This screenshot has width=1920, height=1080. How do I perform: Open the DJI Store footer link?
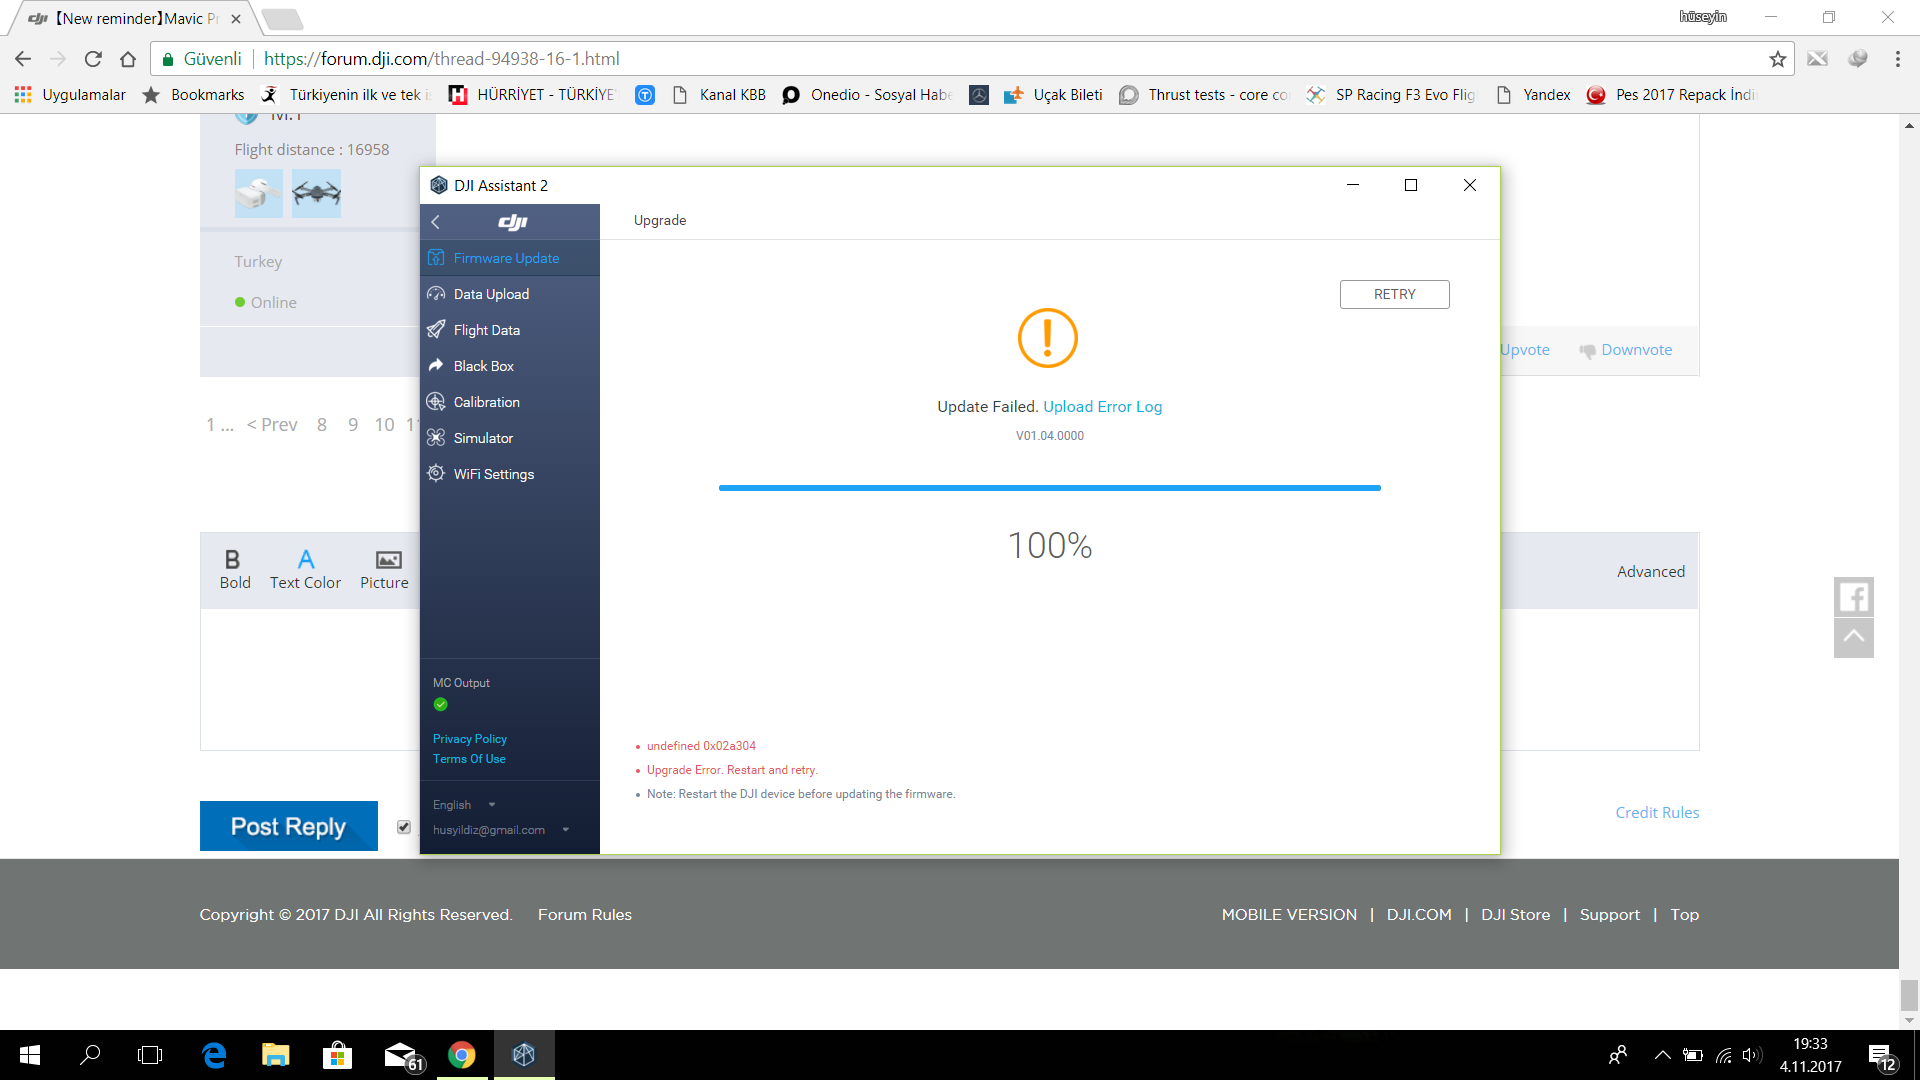click(1515, 915)
